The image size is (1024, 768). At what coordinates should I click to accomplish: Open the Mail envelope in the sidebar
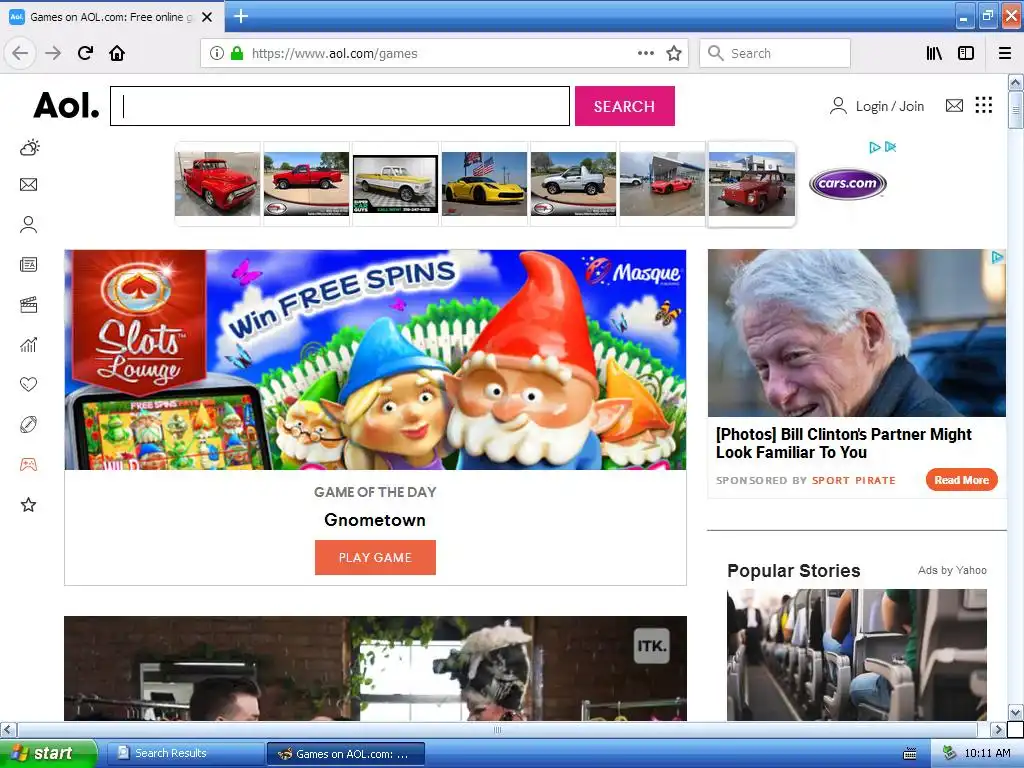(x=28, y=185)
